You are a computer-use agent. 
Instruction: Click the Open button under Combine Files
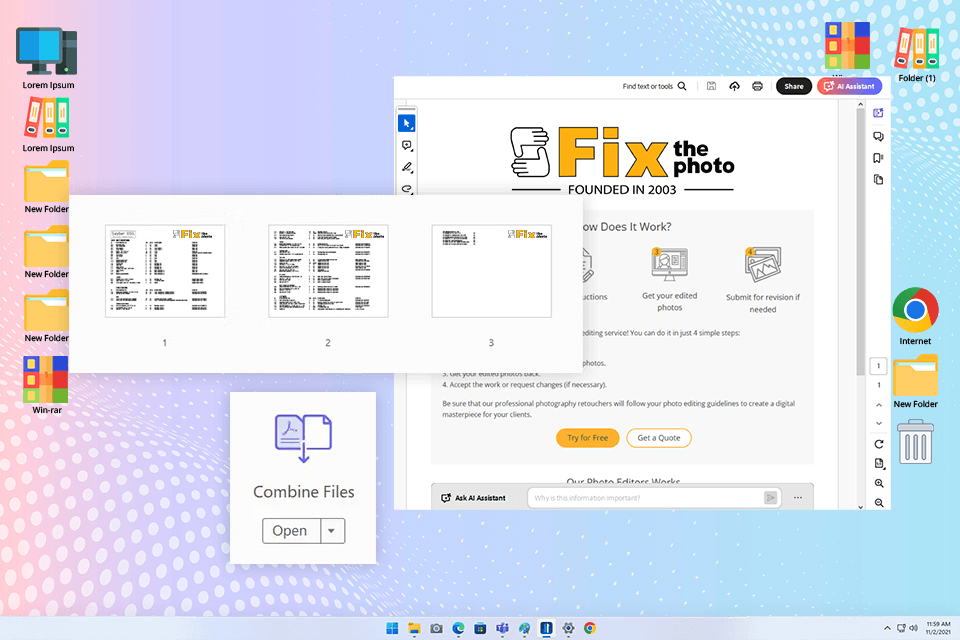pyautogui.click(x=291, y=530)
